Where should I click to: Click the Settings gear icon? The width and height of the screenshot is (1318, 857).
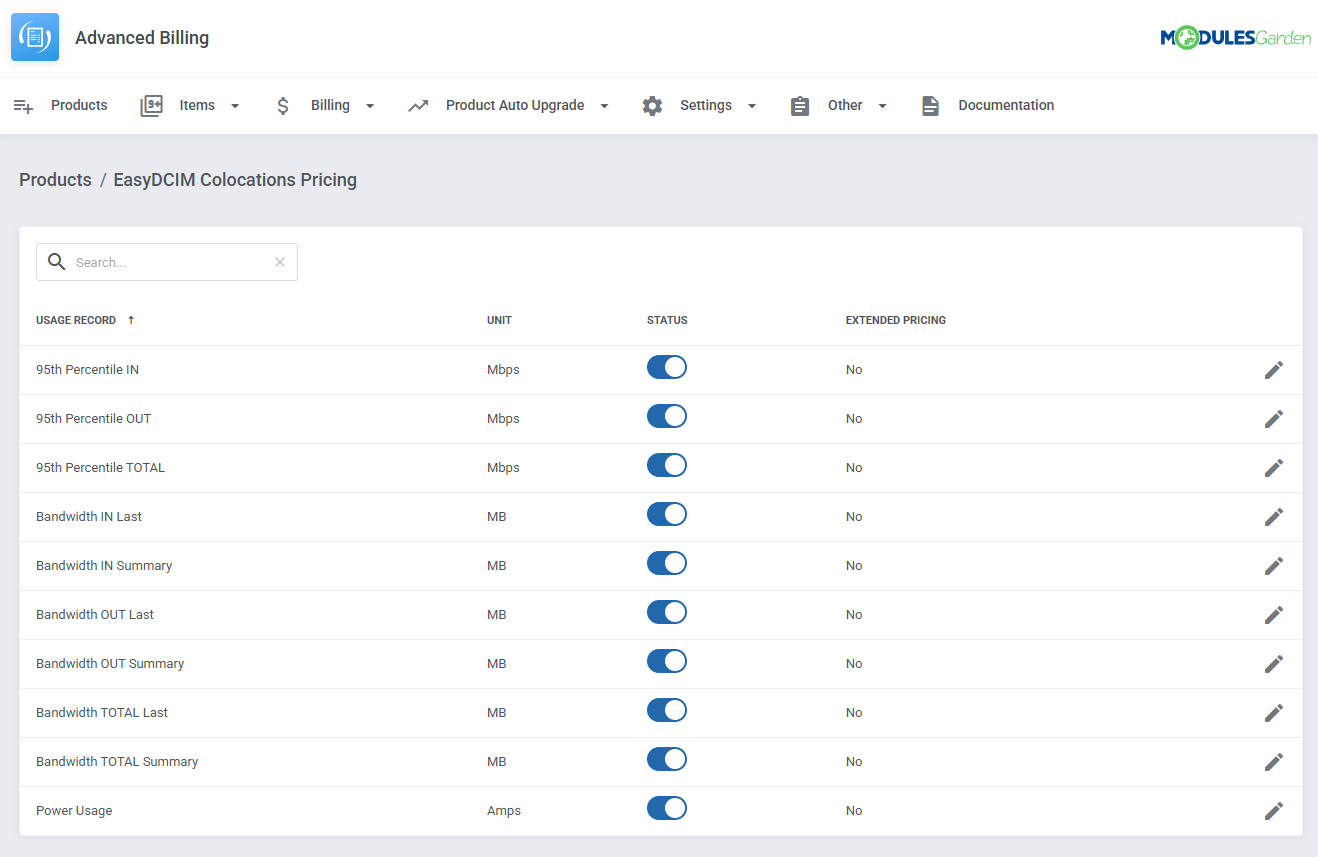tap(652, 104)
